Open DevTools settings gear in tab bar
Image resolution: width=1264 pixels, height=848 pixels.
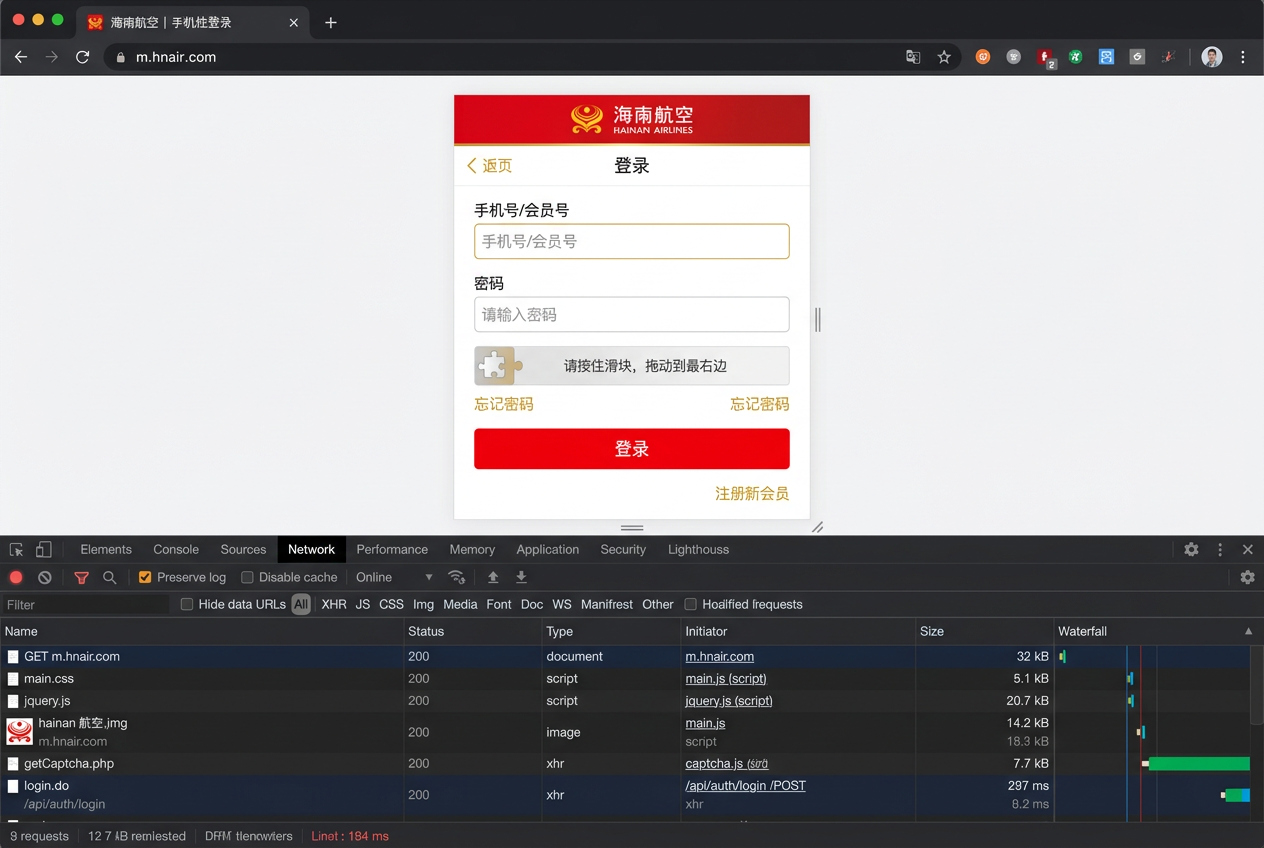(1191, 550)
